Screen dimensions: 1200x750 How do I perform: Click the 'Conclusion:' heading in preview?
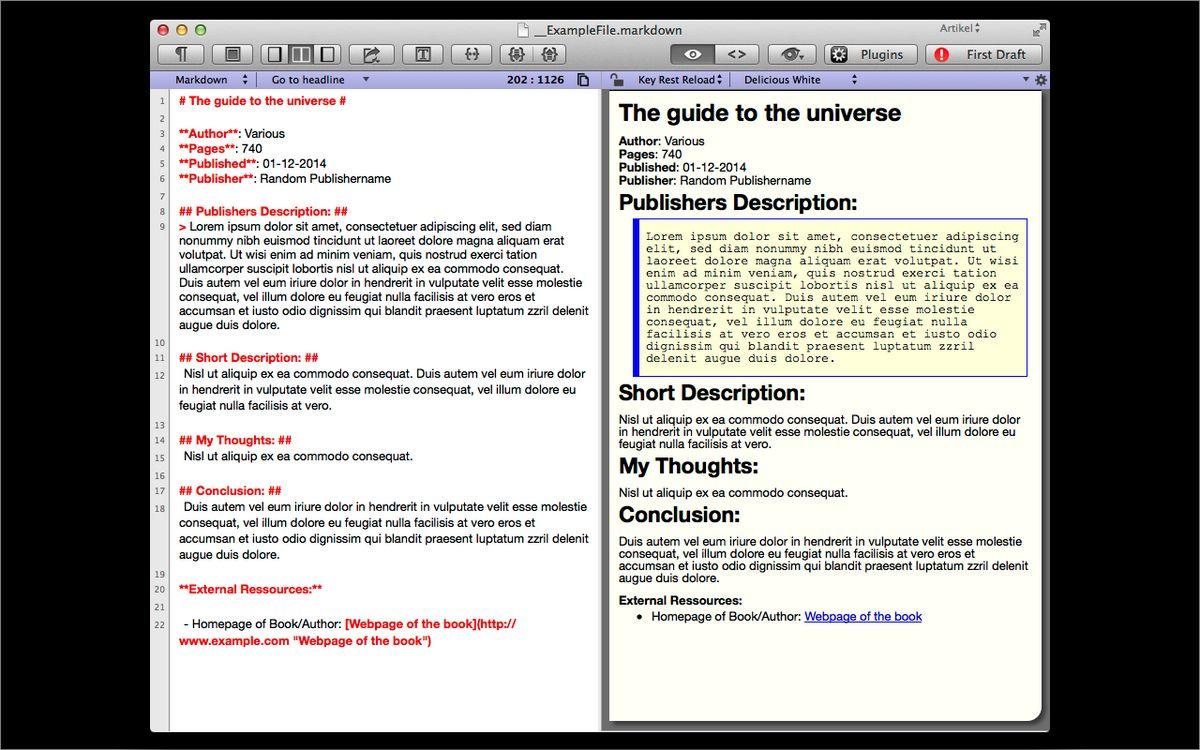[x=680, y=515]
